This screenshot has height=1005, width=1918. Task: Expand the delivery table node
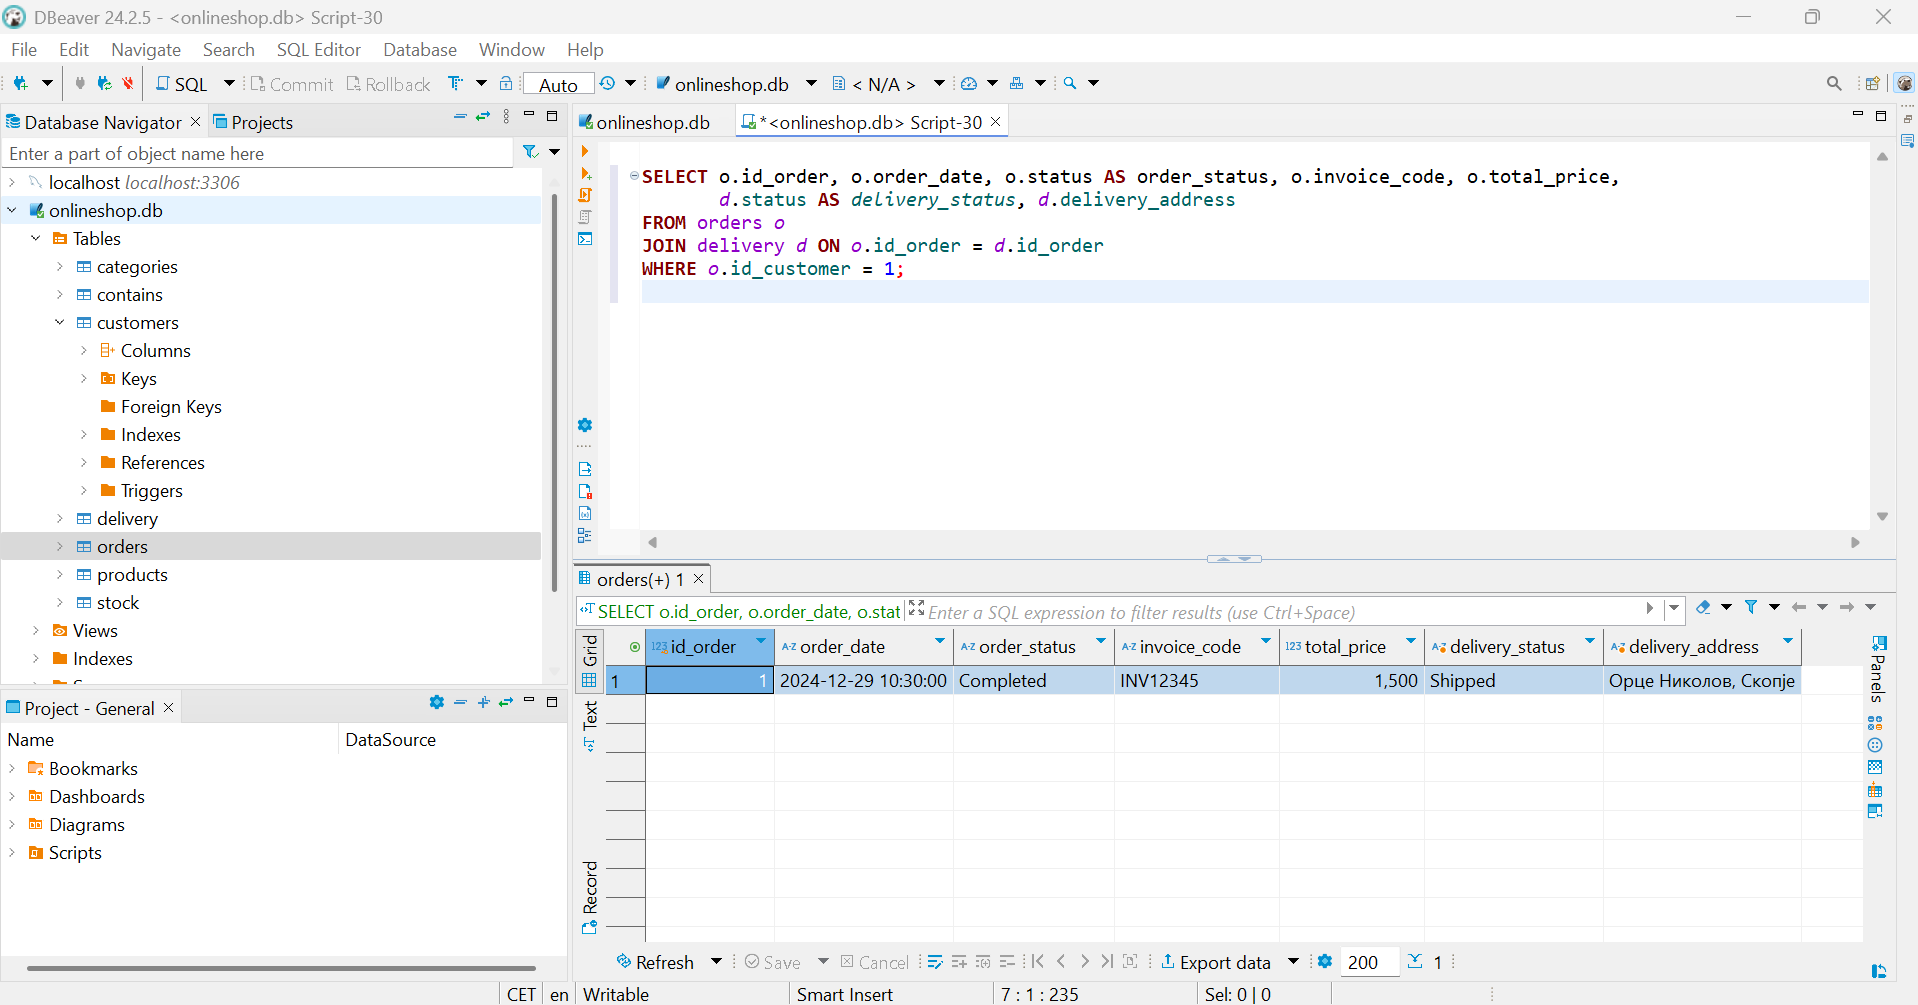(x=60, y=519)
